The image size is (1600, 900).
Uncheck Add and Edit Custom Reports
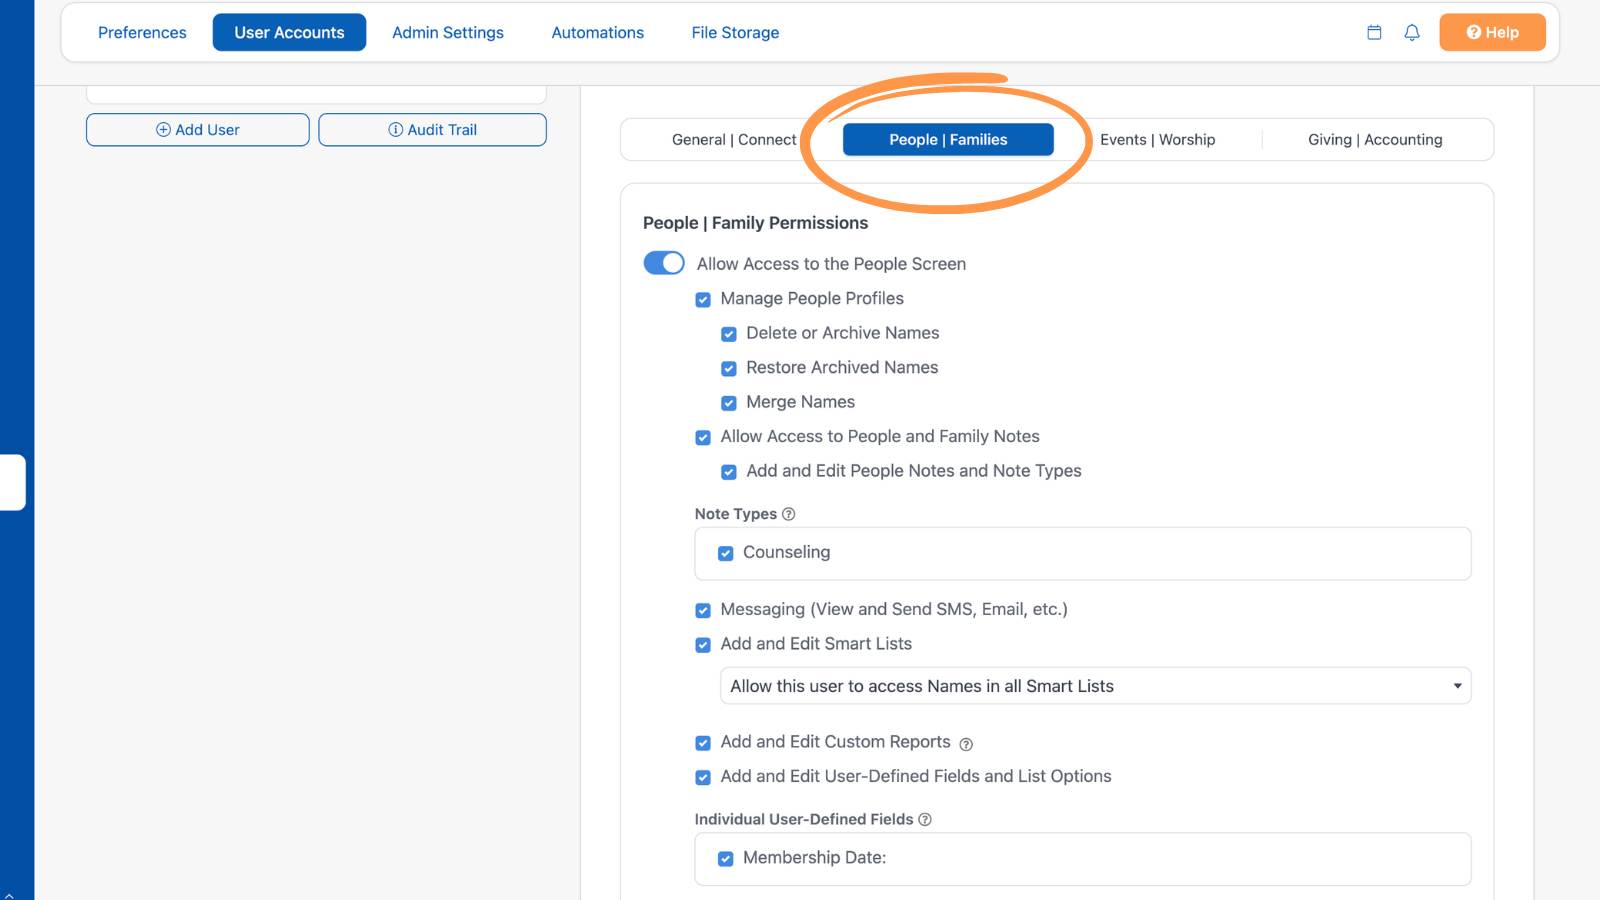pos(703,743)
